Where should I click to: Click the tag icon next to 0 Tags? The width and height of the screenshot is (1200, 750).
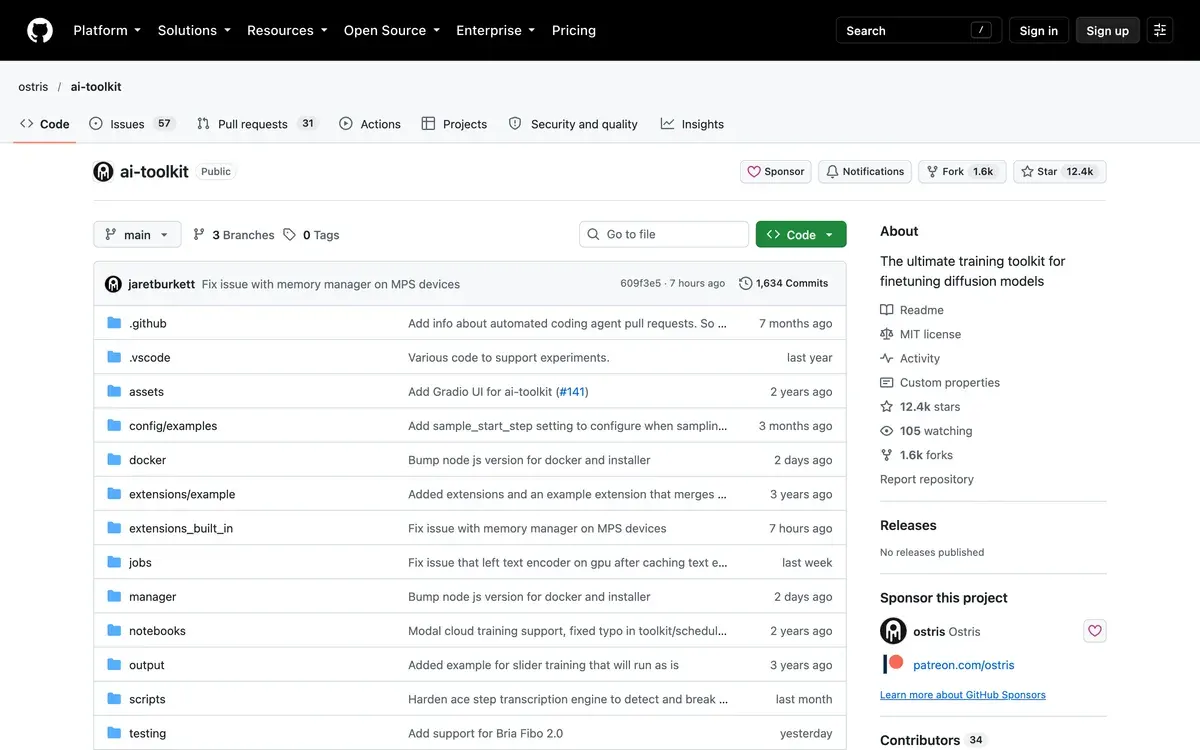289,235
